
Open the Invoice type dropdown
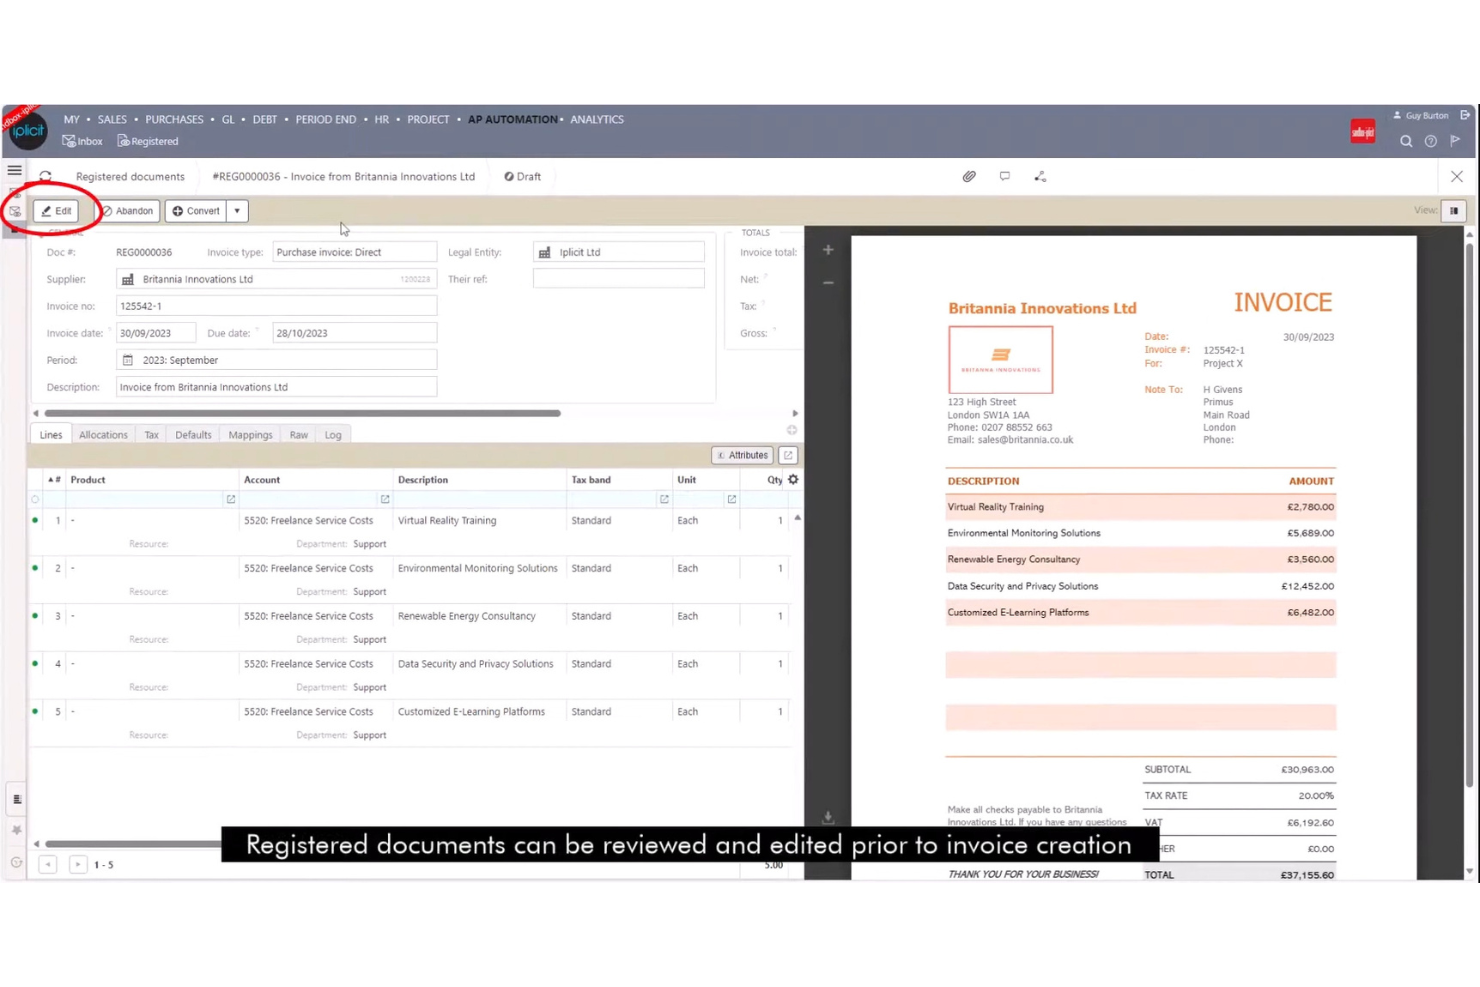point(355,252)
